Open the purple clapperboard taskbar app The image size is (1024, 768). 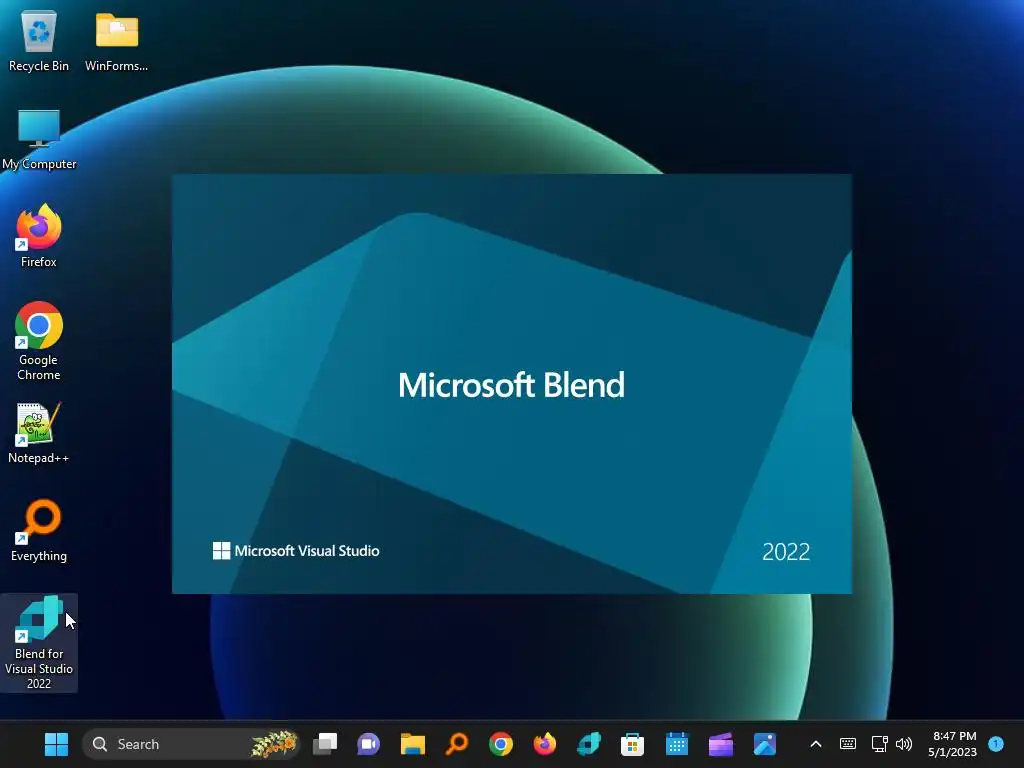pyautogui.click(x=721, y=744)
